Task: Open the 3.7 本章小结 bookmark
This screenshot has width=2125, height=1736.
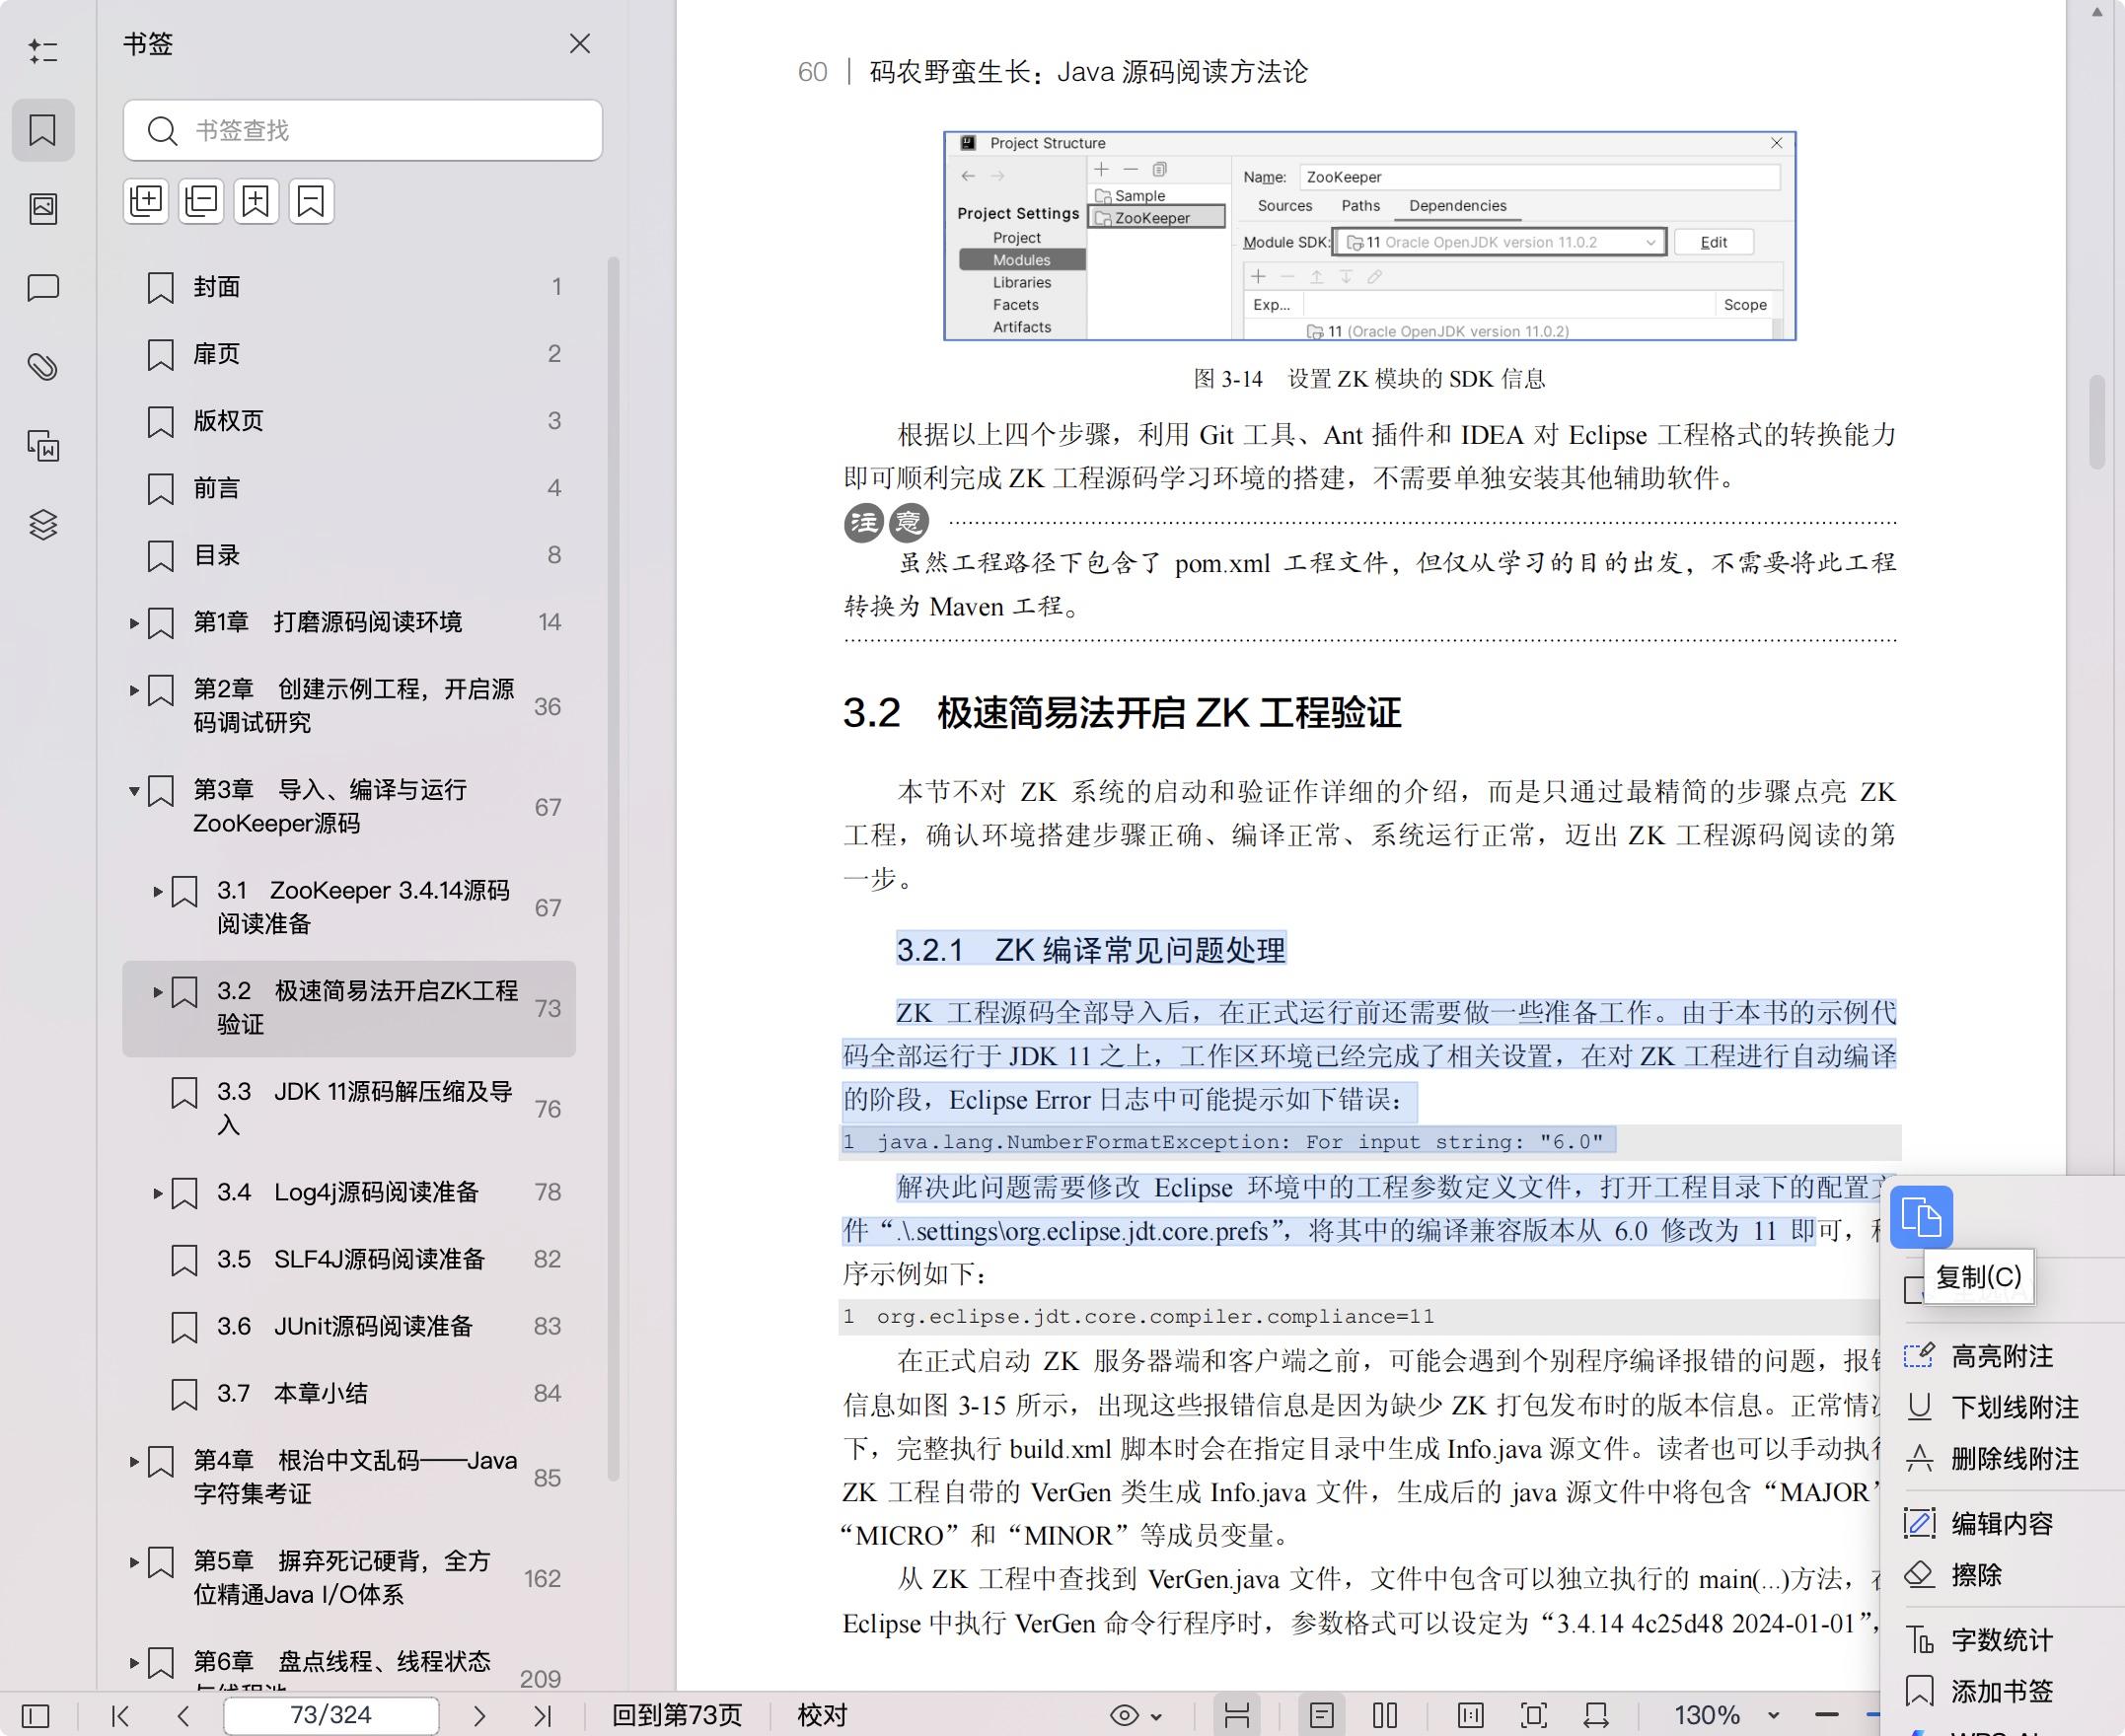Action: [349, 1393]
